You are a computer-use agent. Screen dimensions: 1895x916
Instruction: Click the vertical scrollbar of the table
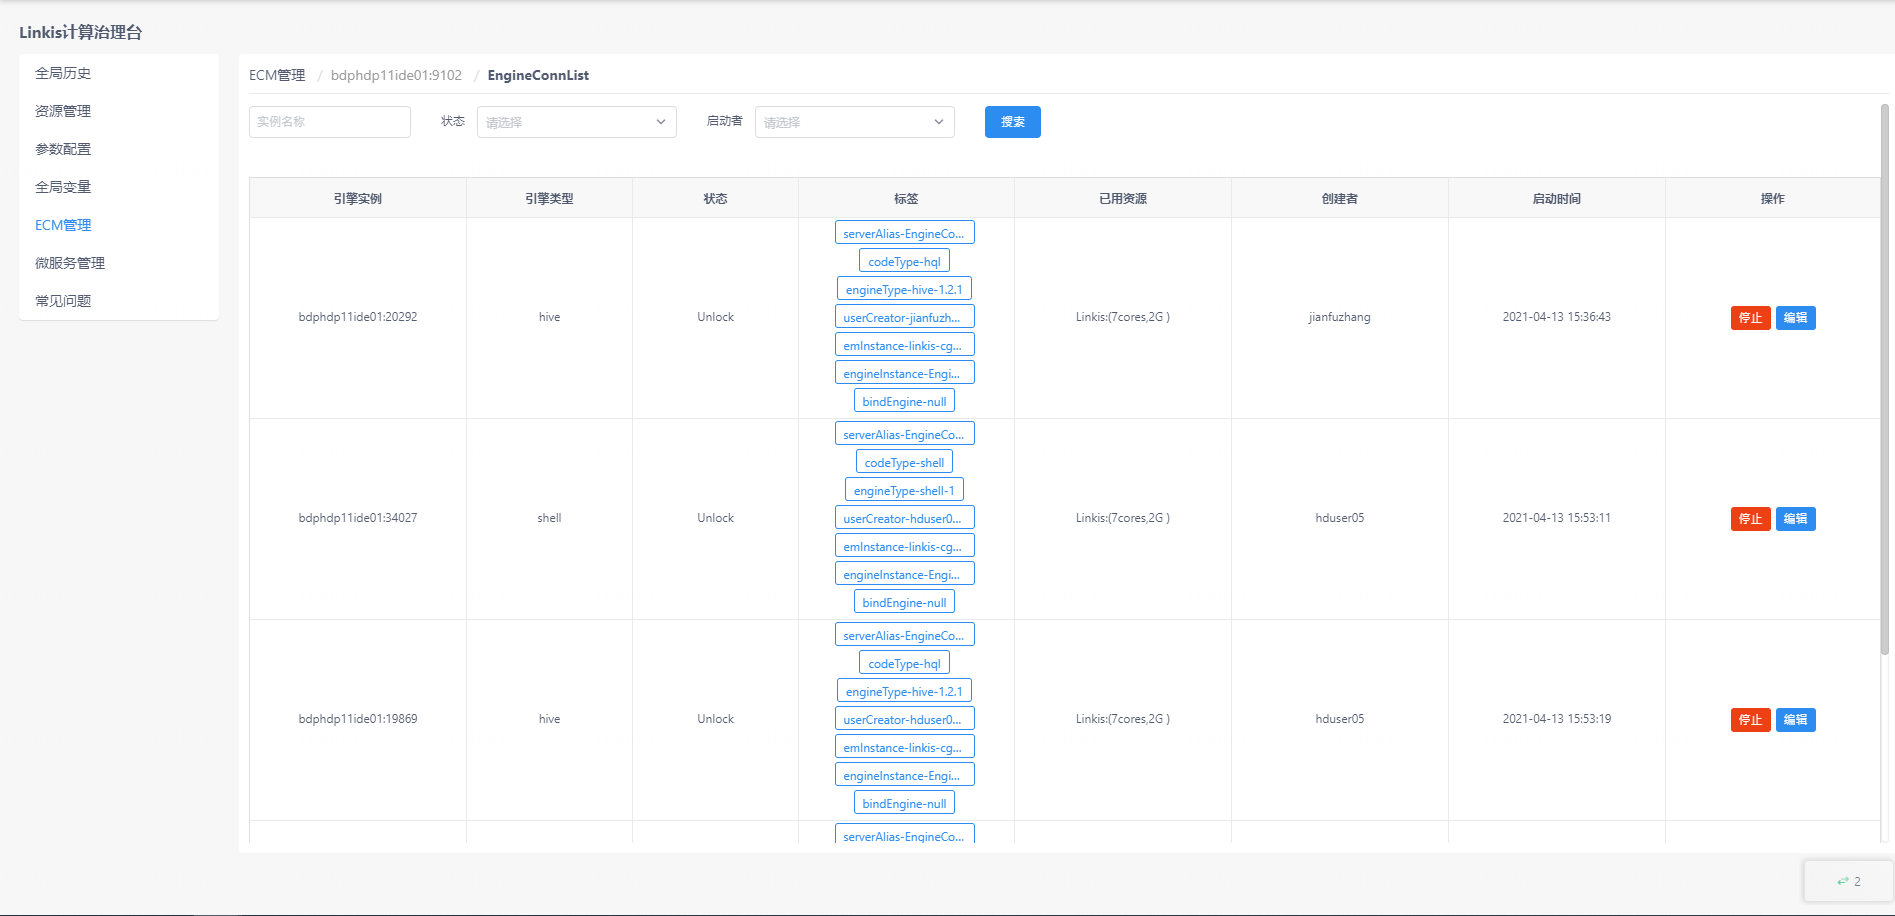[1885, 380]
